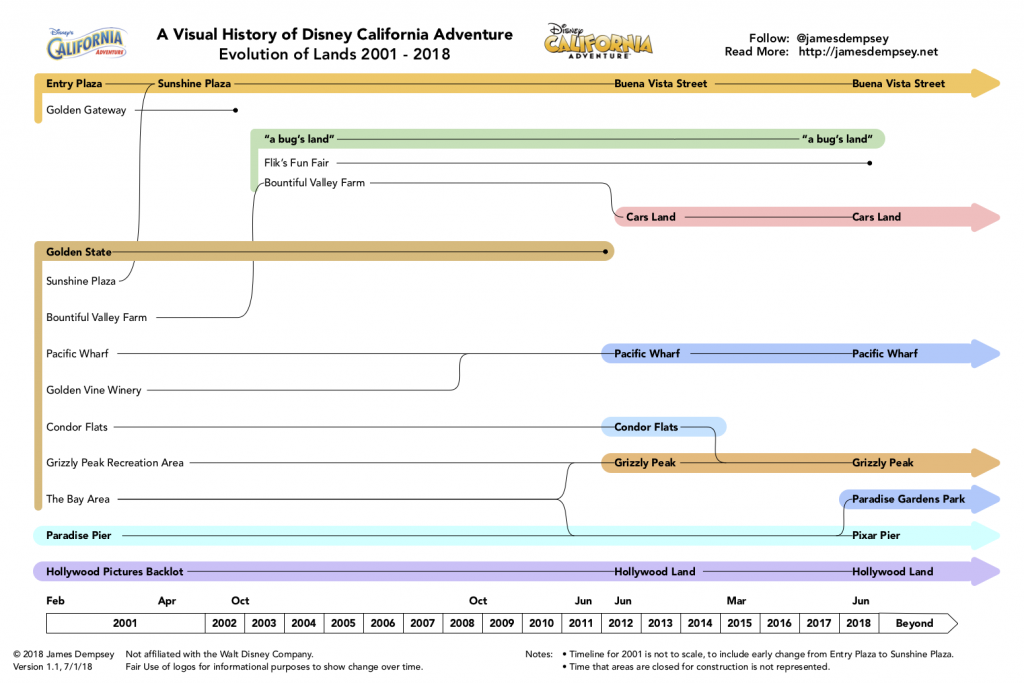Select the 2008 year cell
Screen dimensions: 1024x683
pos(462,623)
